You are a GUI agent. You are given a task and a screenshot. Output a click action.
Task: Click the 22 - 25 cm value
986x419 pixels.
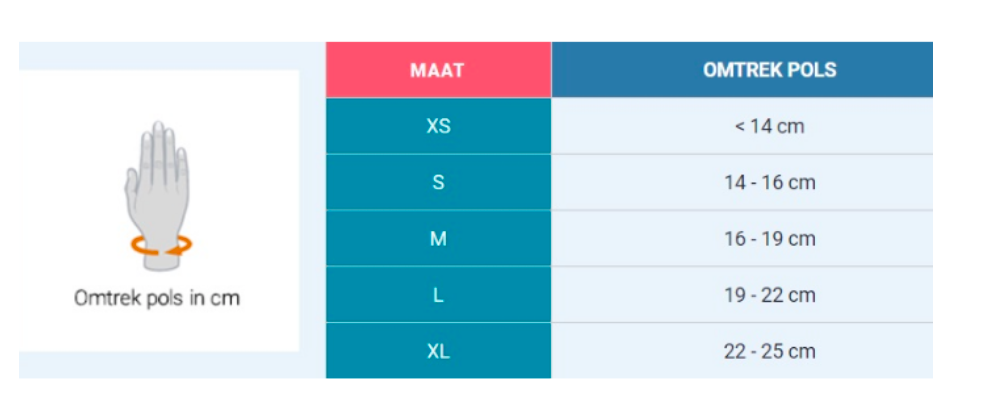pos(770,351)
